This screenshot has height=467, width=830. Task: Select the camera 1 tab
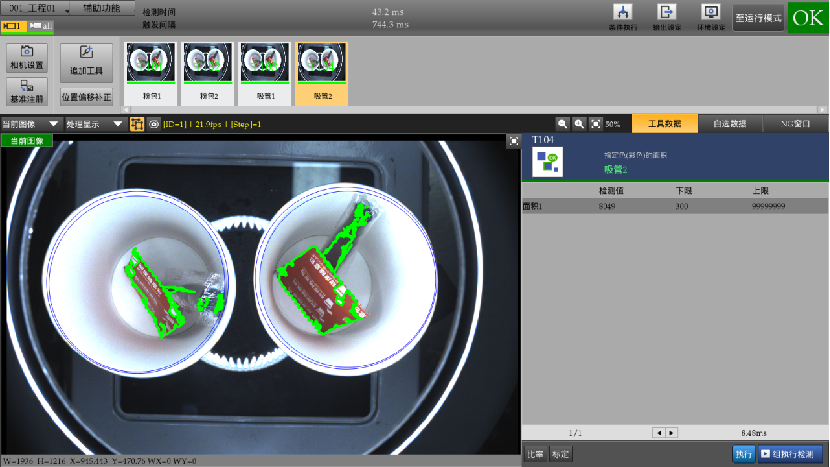(13, 26)
